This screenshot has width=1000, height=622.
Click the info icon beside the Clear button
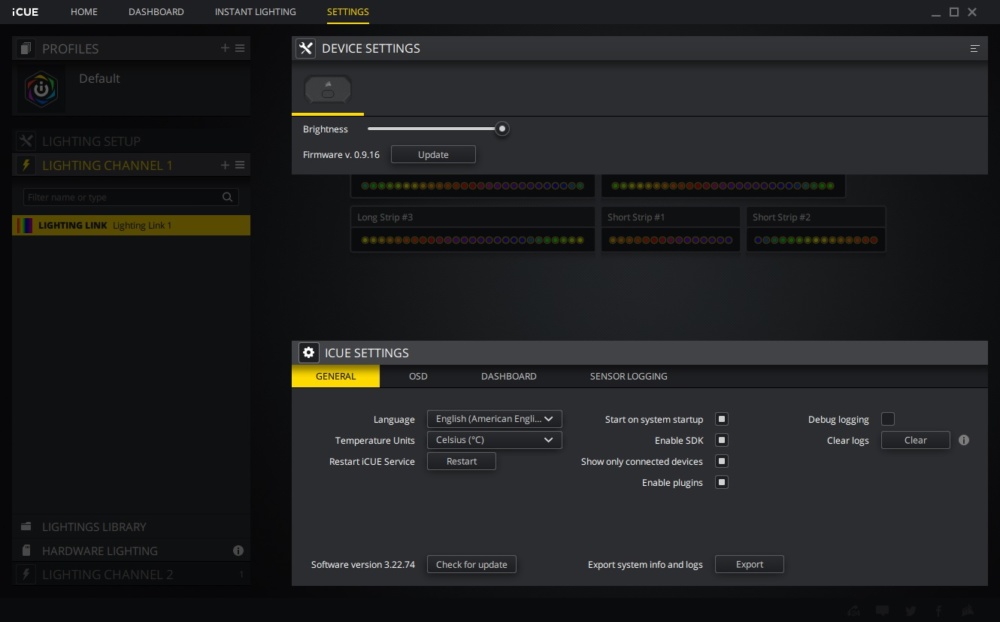click(x=964, y=440)
